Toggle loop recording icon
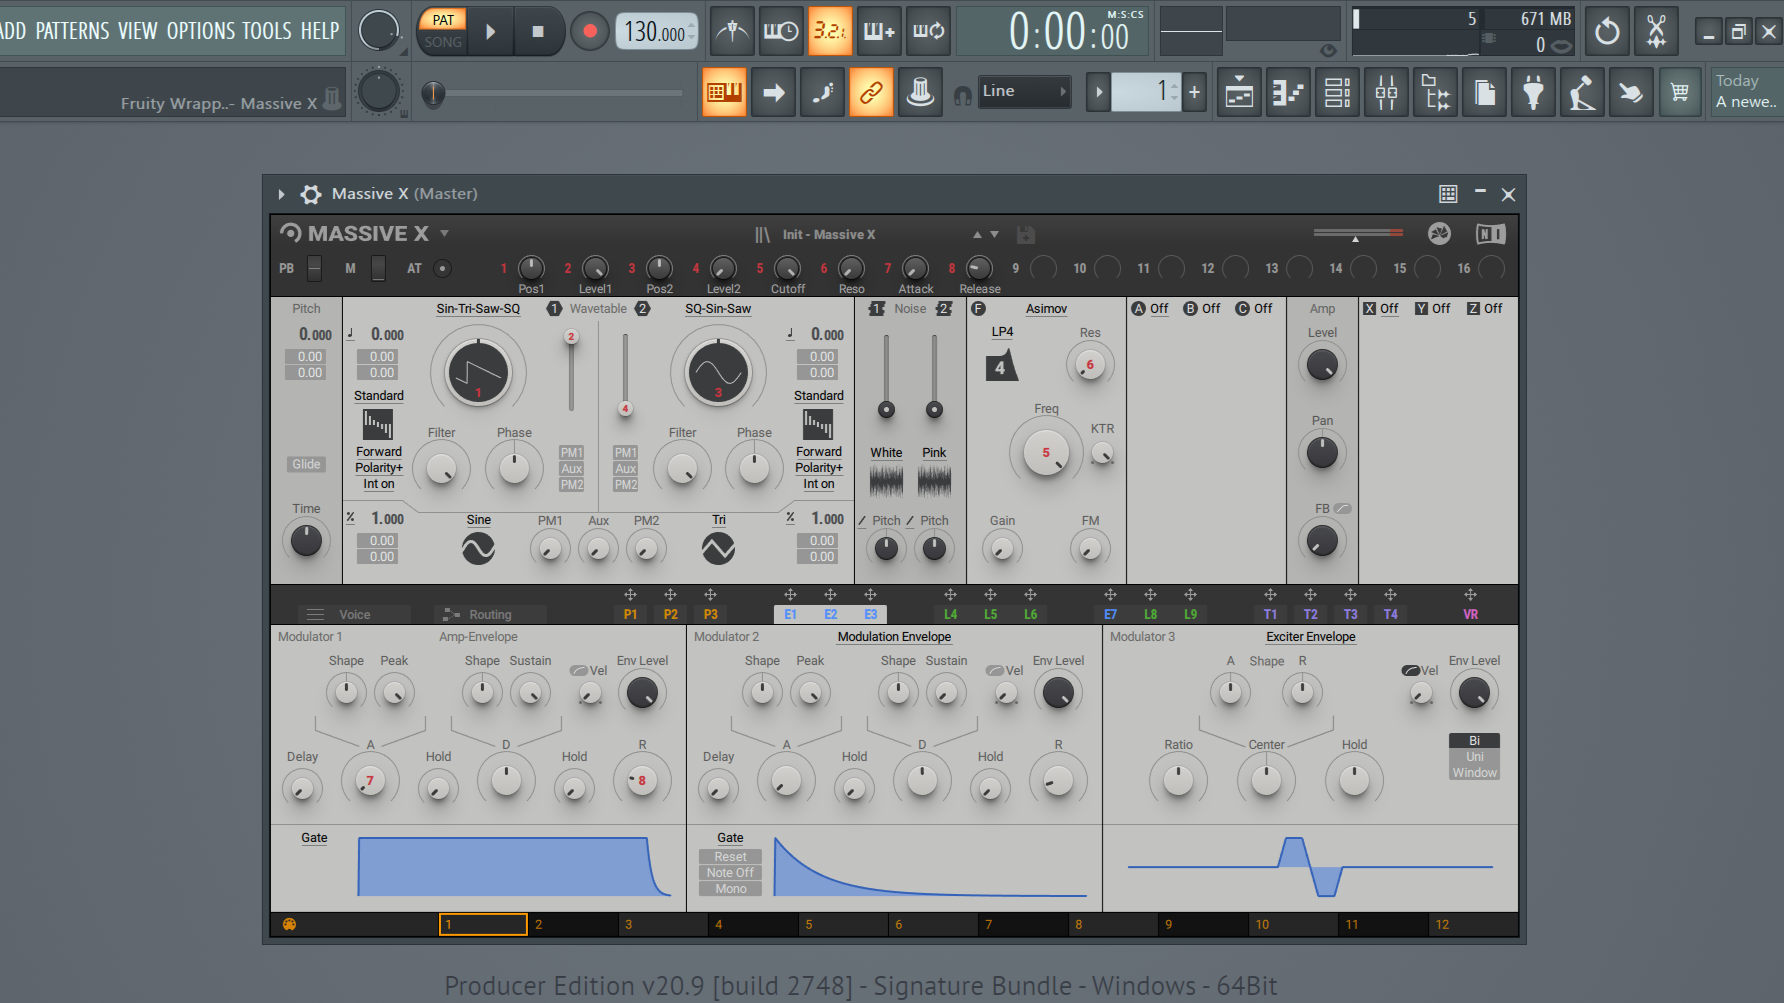Screen dimensions: 1784x1003 928,32
